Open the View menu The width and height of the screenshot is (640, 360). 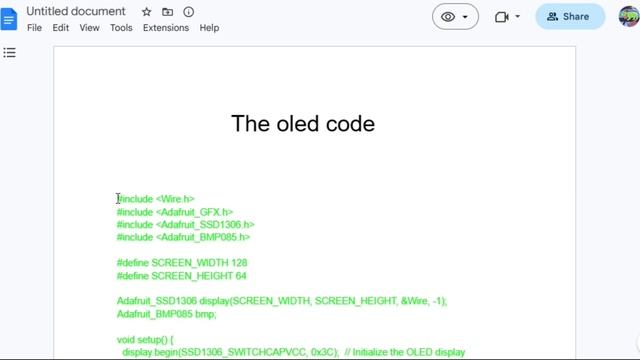(x=89, y=28)
